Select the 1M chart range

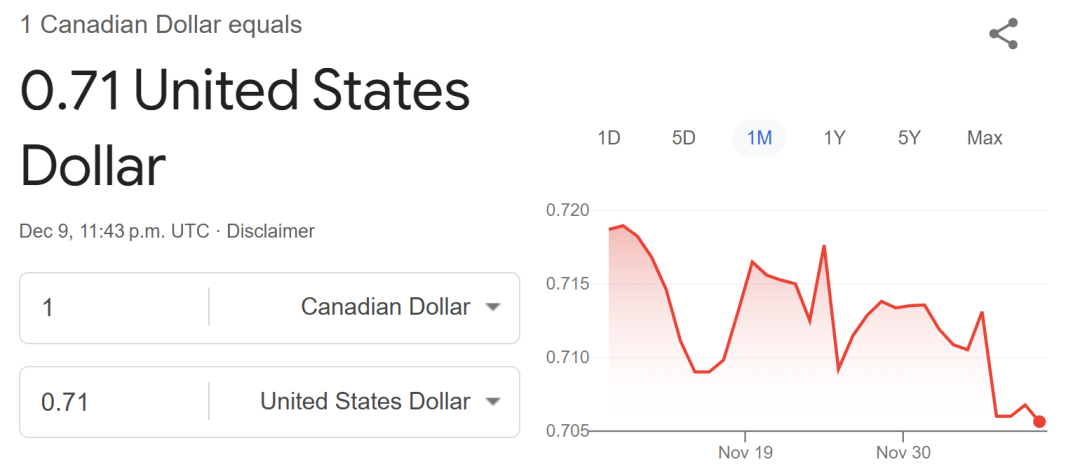(x=759, y=138)
